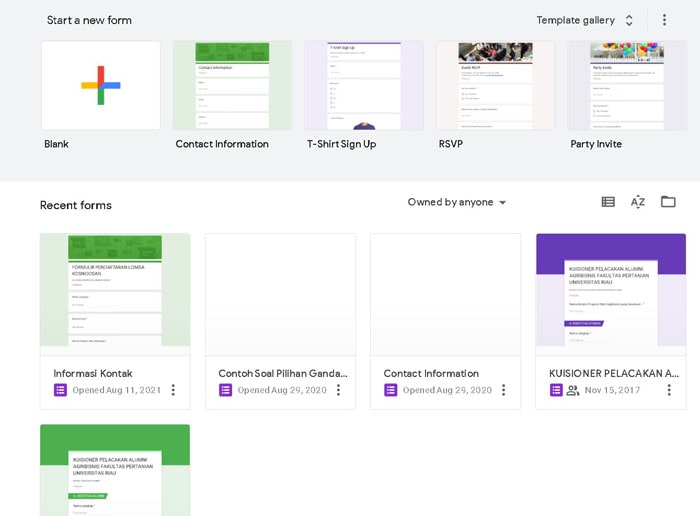This screenshot has width=700, height=516.
Task: Open the AZ sort options
Action: [x=638, y=202]
